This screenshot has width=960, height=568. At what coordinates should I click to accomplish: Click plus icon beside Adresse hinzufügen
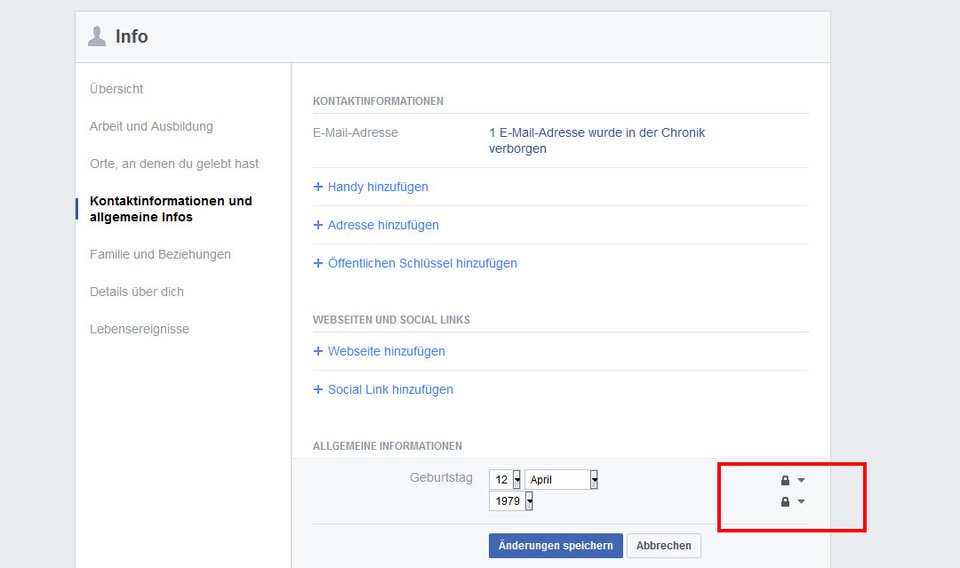click(318, 225)
